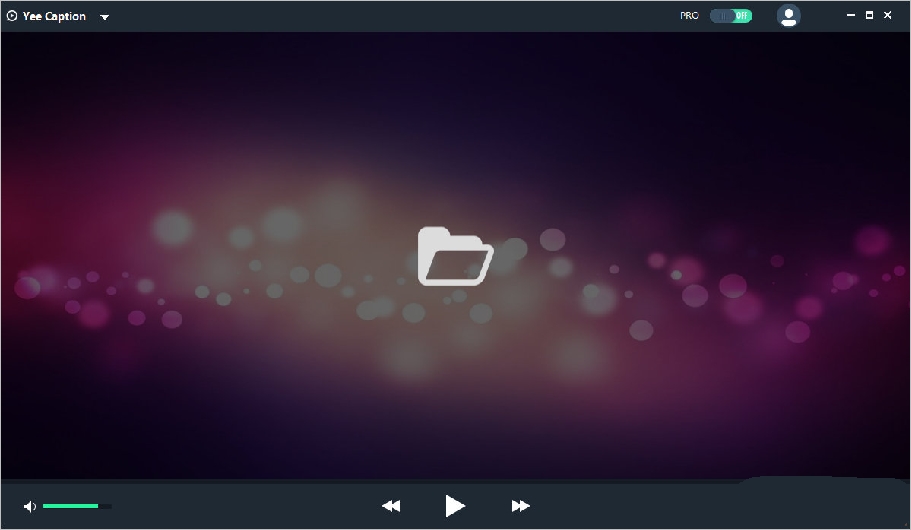Screen dimensions: 911x530
Task: Mute audio with the speaker icon
Action: pyautogui.click(x=30, y=507)
